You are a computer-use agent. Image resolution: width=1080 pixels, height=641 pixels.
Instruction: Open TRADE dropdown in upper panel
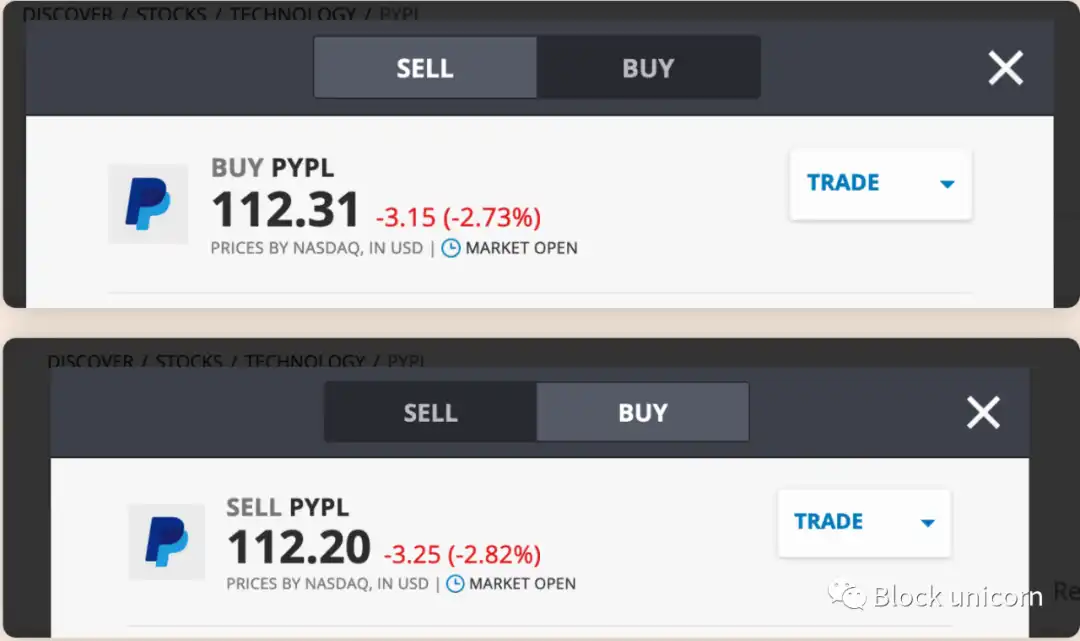pyautogui.click(x=880, y=184)
